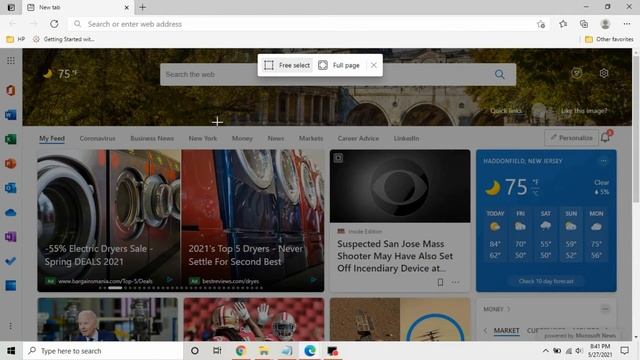Select the Business News tab
This screenshot has height=360, width=640.
point(152,138)
